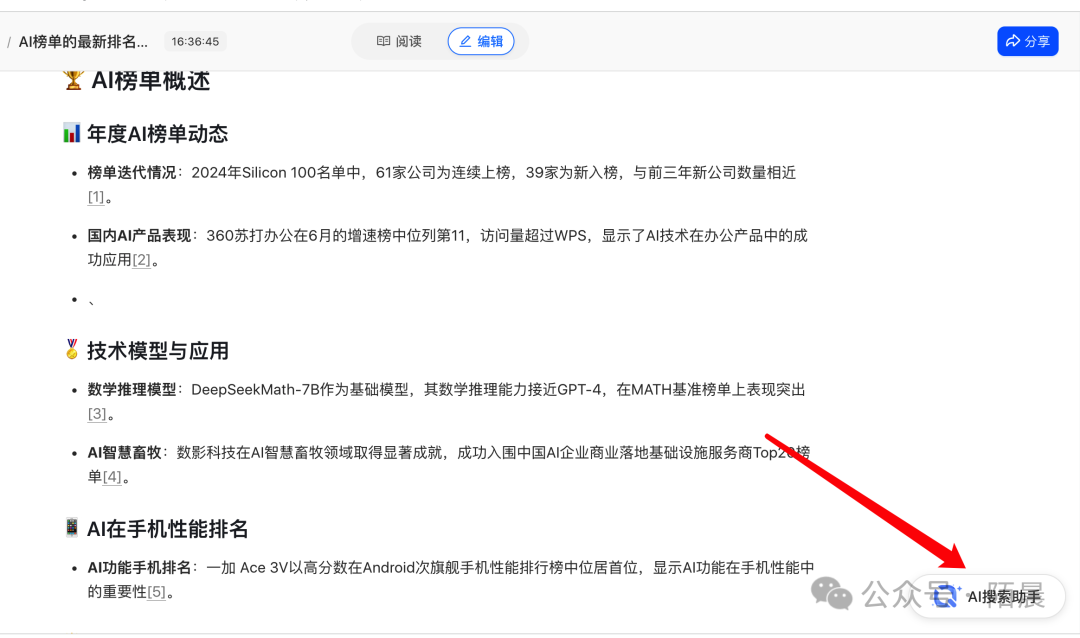Image resolution: width=1080 pixels, height=638 pixels.
Task: Click the medal icon beside 技术模型与应用
Action: 72,349
